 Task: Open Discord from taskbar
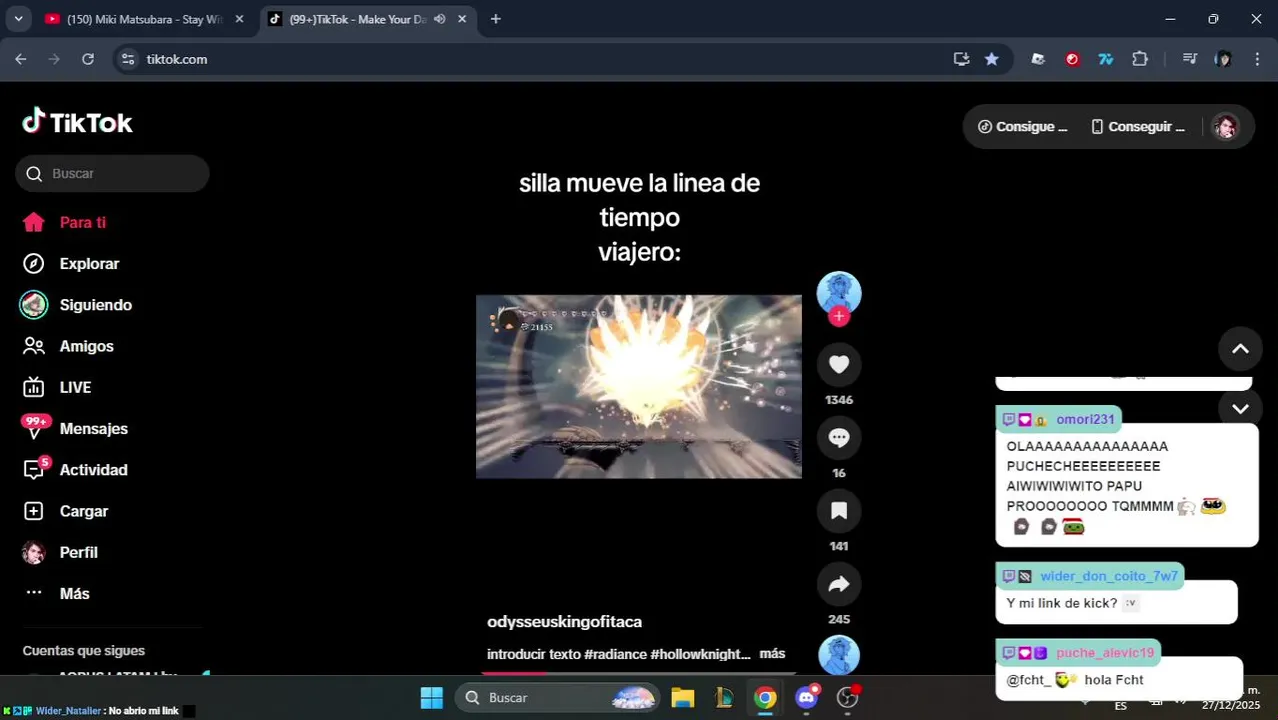[807, 698]
